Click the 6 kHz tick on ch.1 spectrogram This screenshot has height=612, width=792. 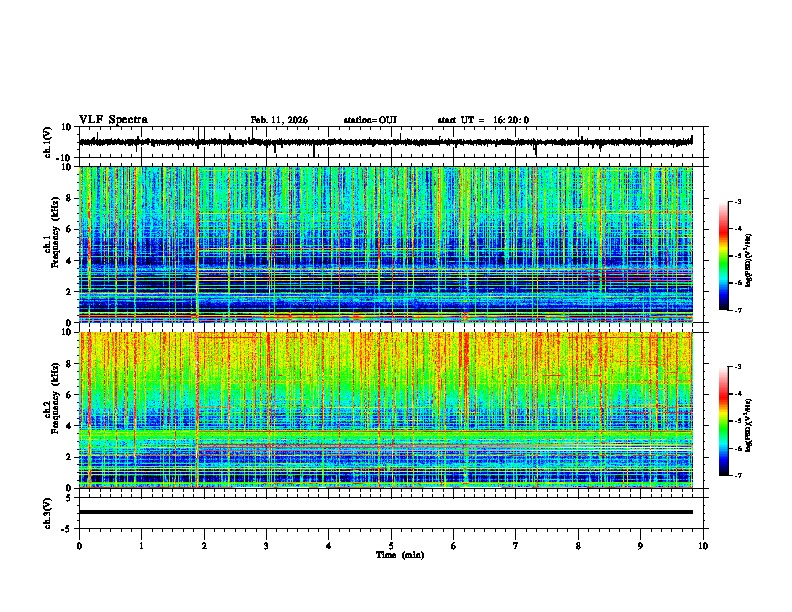pos(70,230)
